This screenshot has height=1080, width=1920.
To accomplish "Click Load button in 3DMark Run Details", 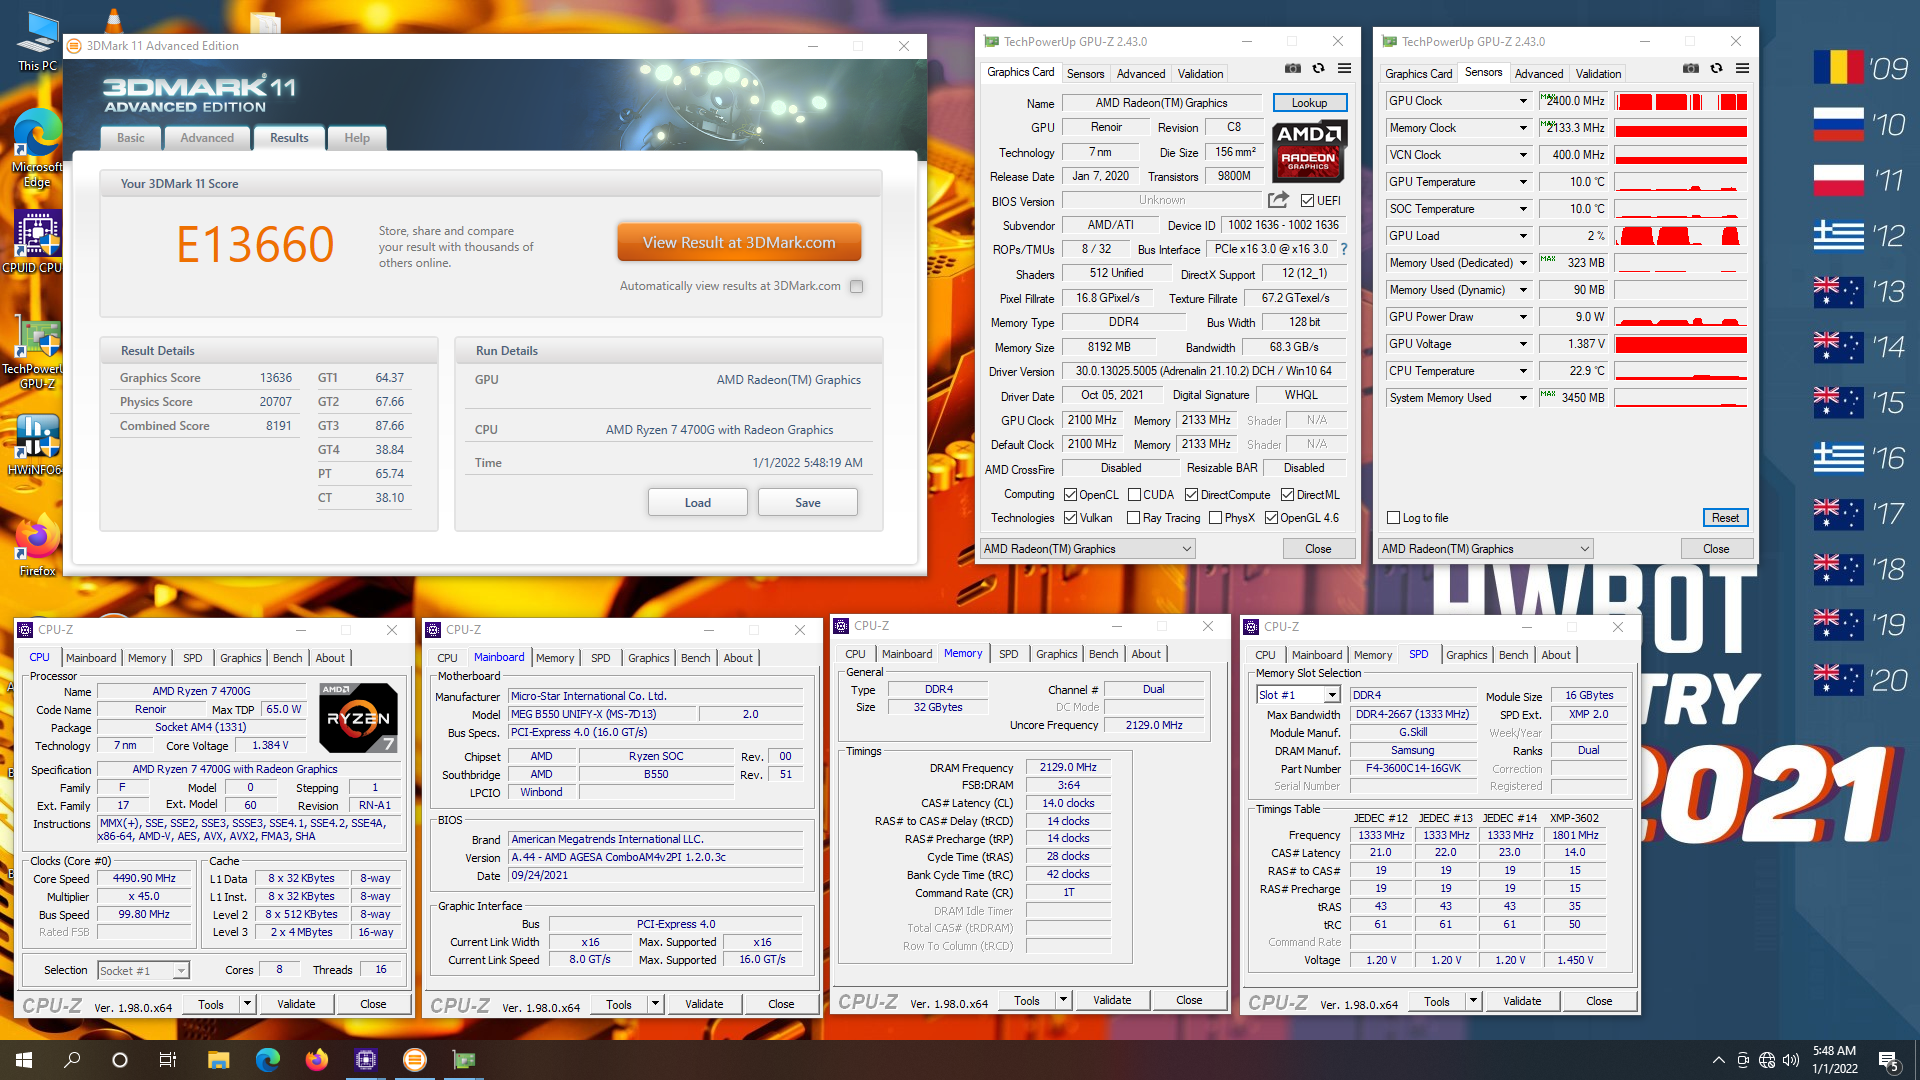I will point(698,503).
